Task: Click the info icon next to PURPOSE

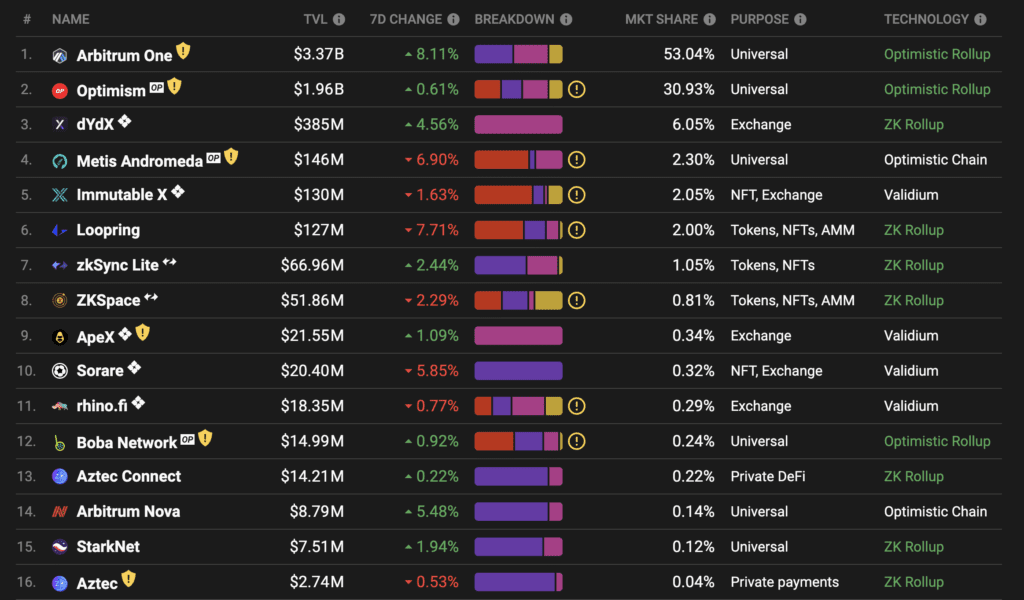Action: (800, 20)
